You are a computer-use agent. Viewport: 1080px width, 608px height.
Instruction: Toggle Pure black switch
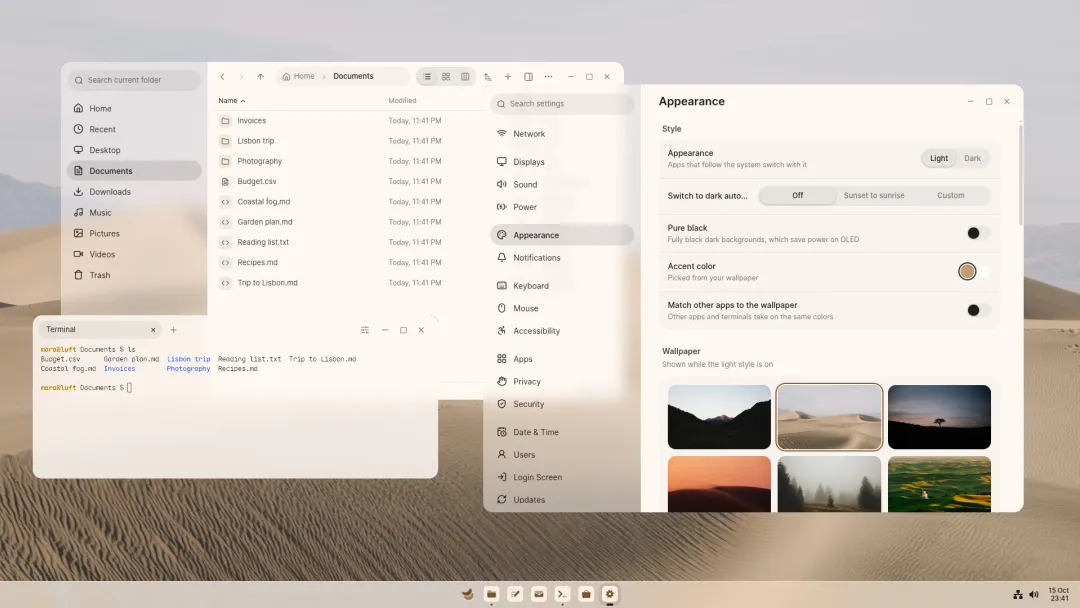pos(977,233)
